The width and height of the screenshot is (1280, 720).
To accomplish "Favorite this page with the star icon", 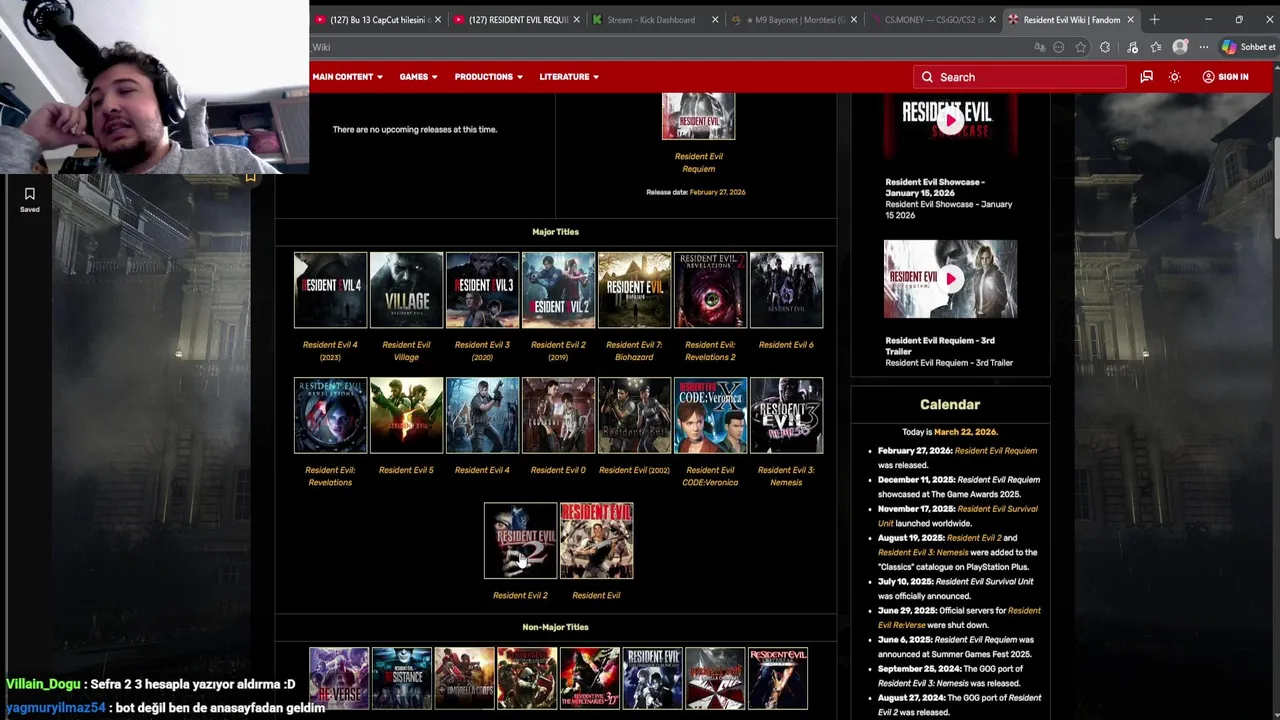I will coord(1081,47).
